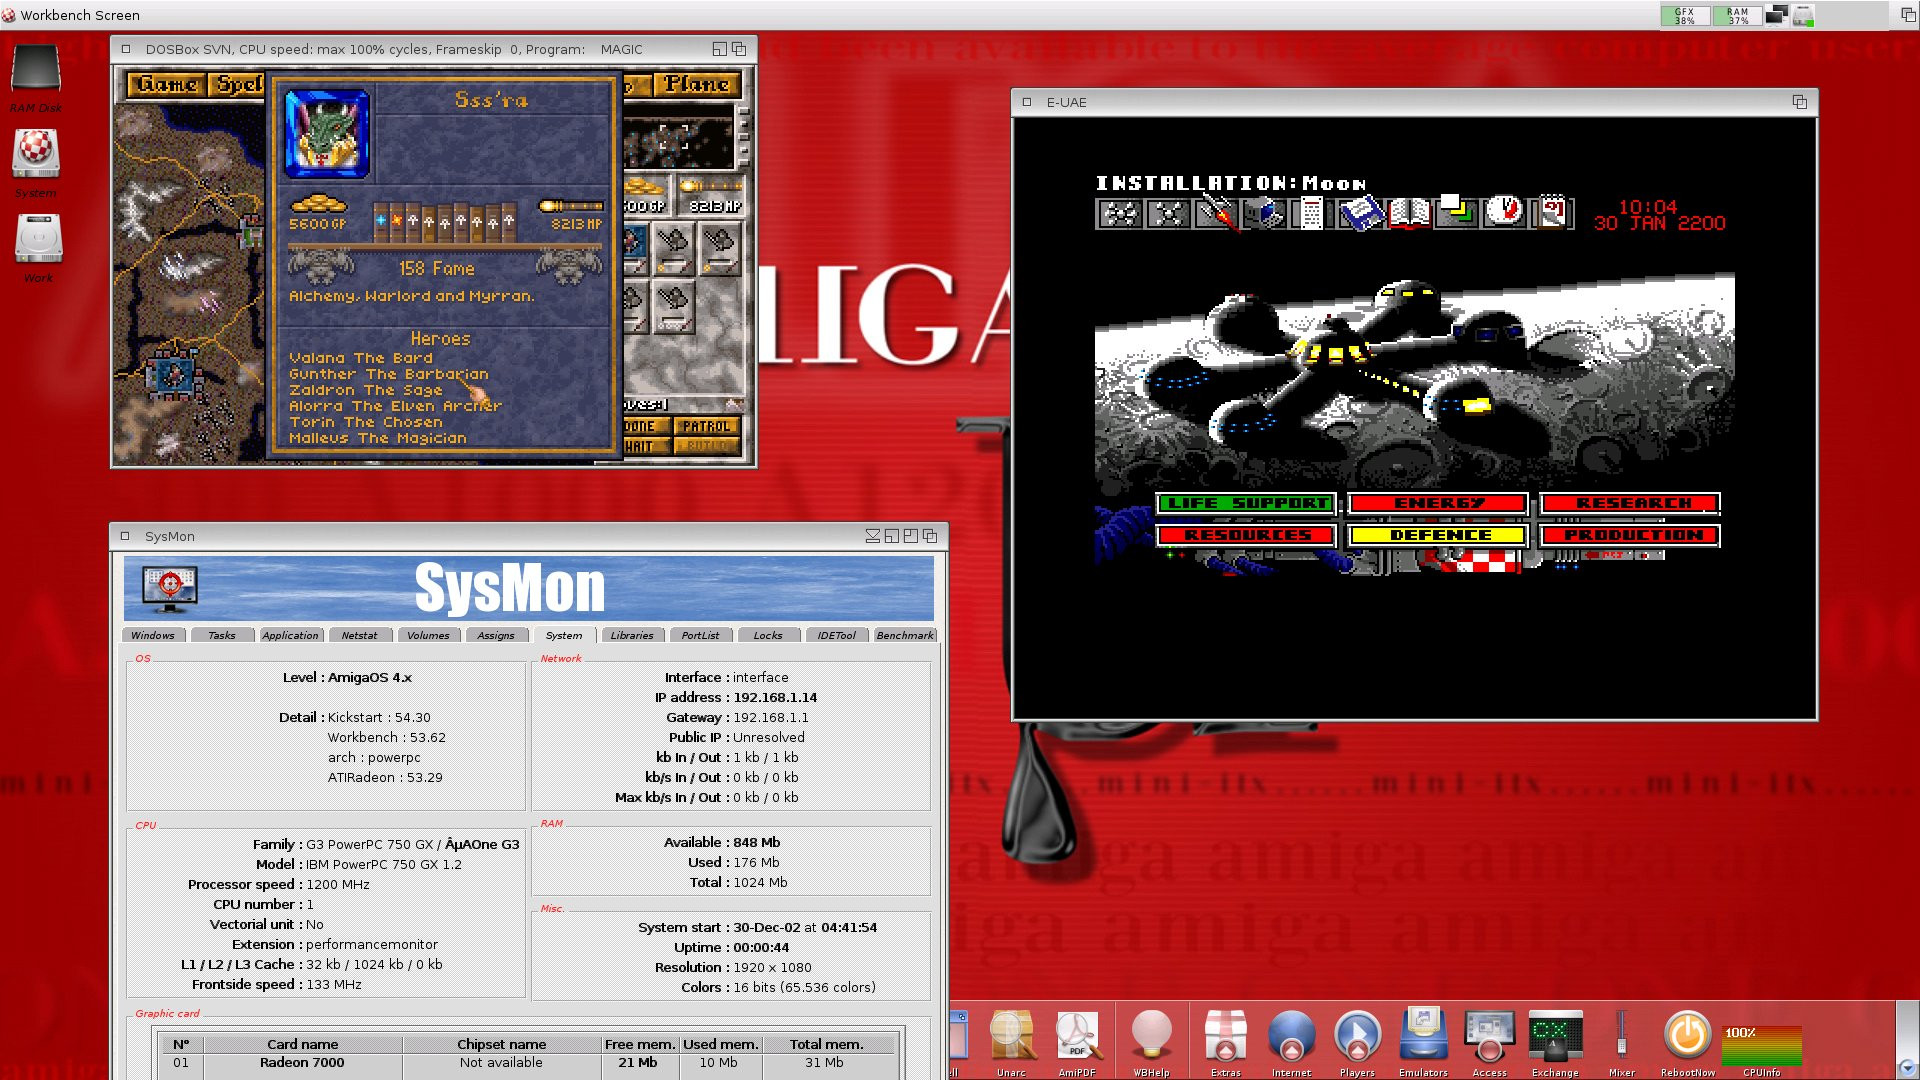Viewport: 1920px width, 1080px height.
Task: Open Mixer from the dock
Action: click(x=1622, y=1043)
